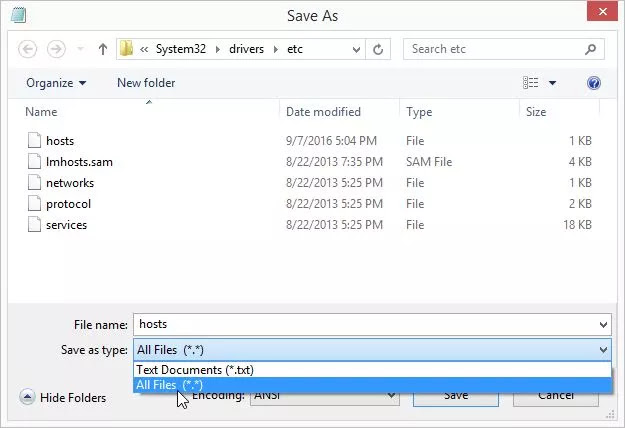625x428 pixels.
Task: Open the address bar history dropdown
Action: [356, 49]
